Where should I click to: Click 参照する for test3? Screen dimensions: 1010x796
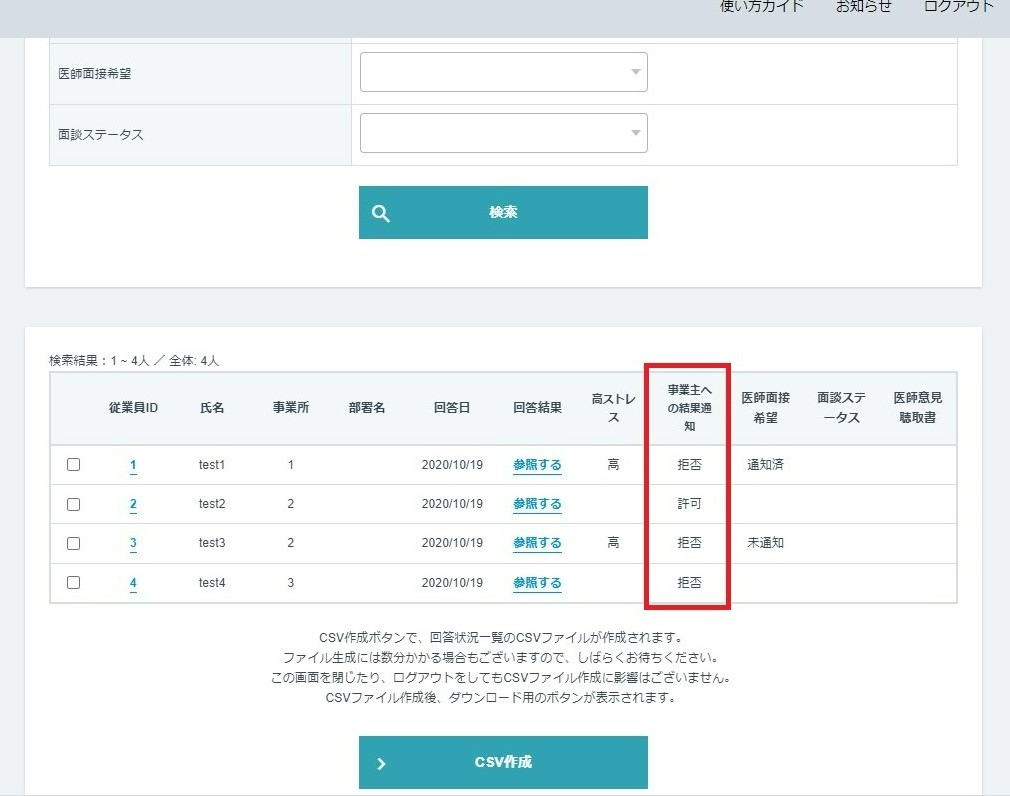537,543
